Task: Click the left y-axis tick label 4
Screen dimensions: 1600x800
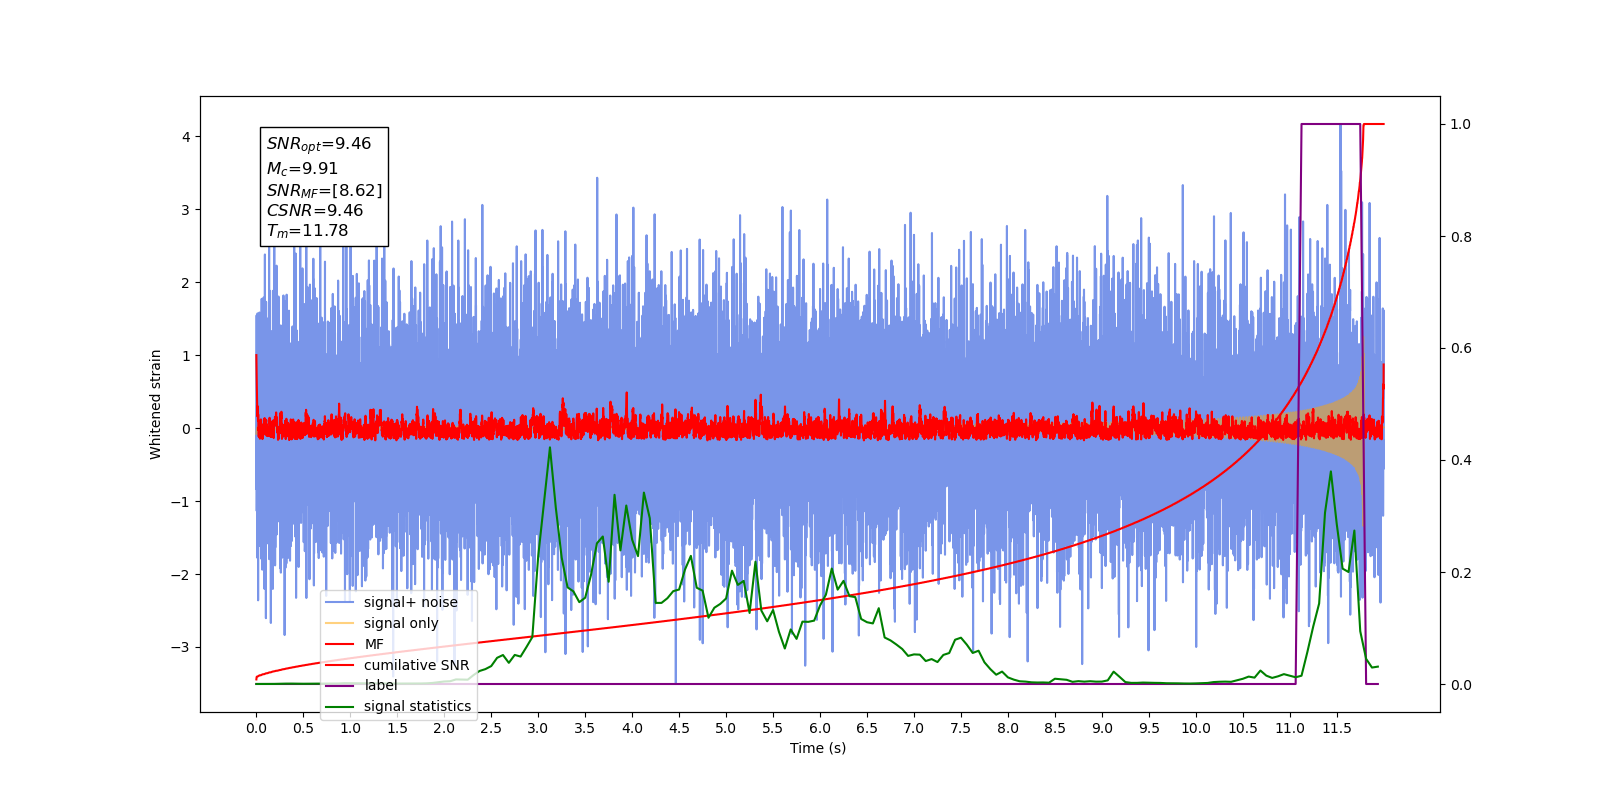Action: pos(186,137)
